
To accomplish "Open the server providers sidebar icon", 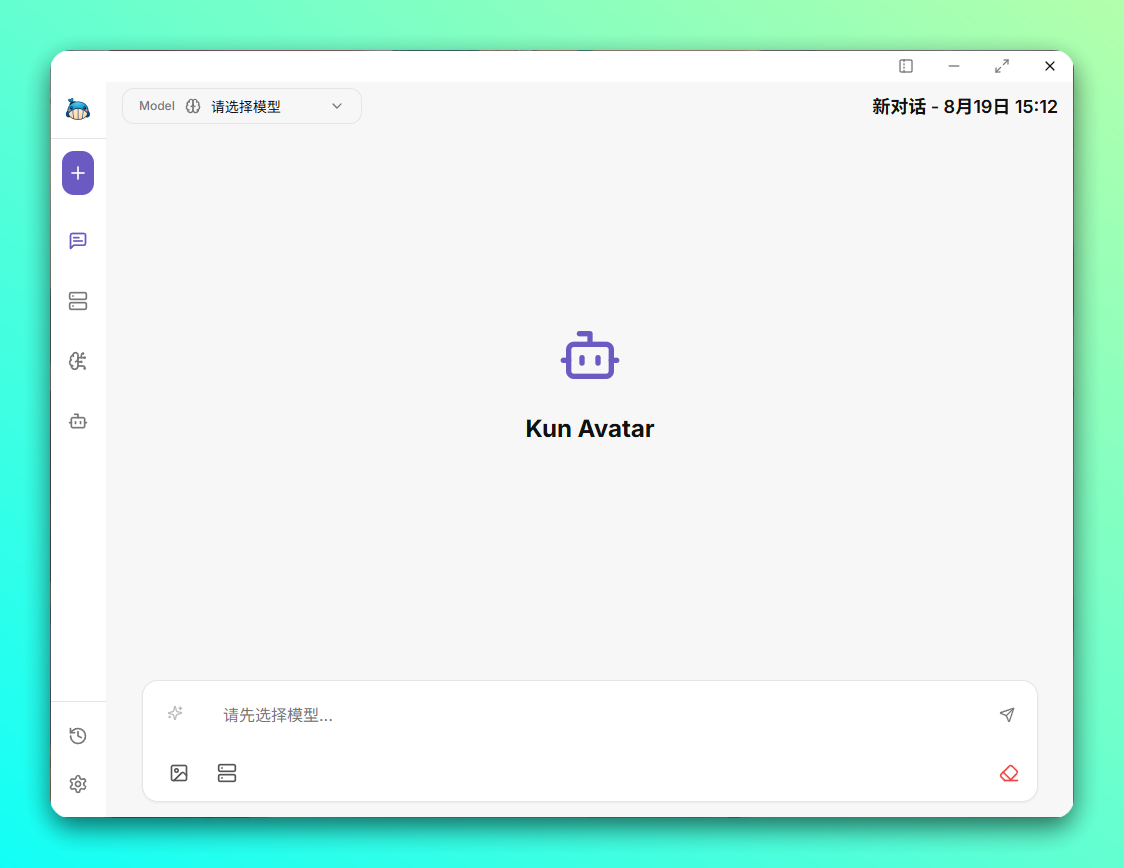I will coord(78,301).
